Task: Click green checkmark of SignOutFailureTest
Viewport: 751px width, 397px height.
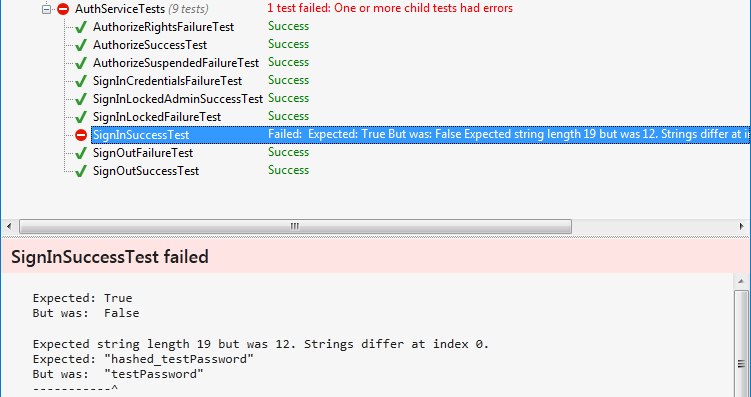Action: (x=81, y=153)
